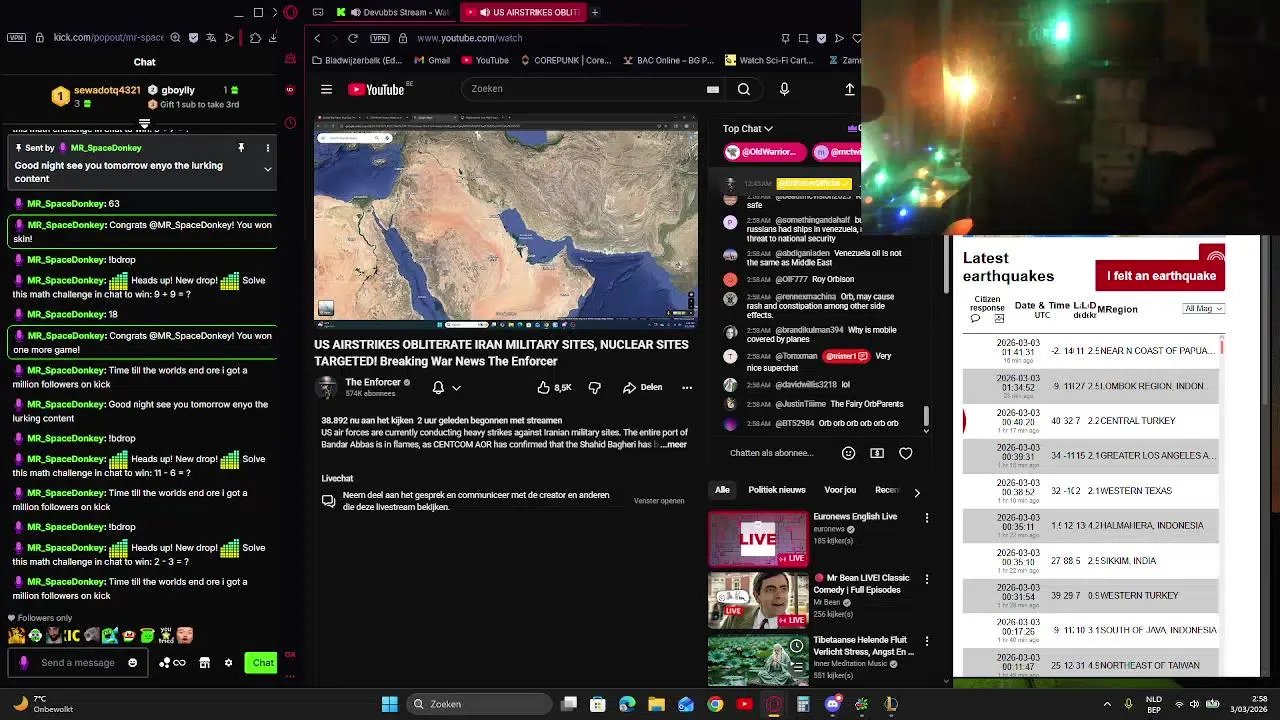1280x720 pixels.
Task: Reload the YouTube page
Action: click(352, 38)
